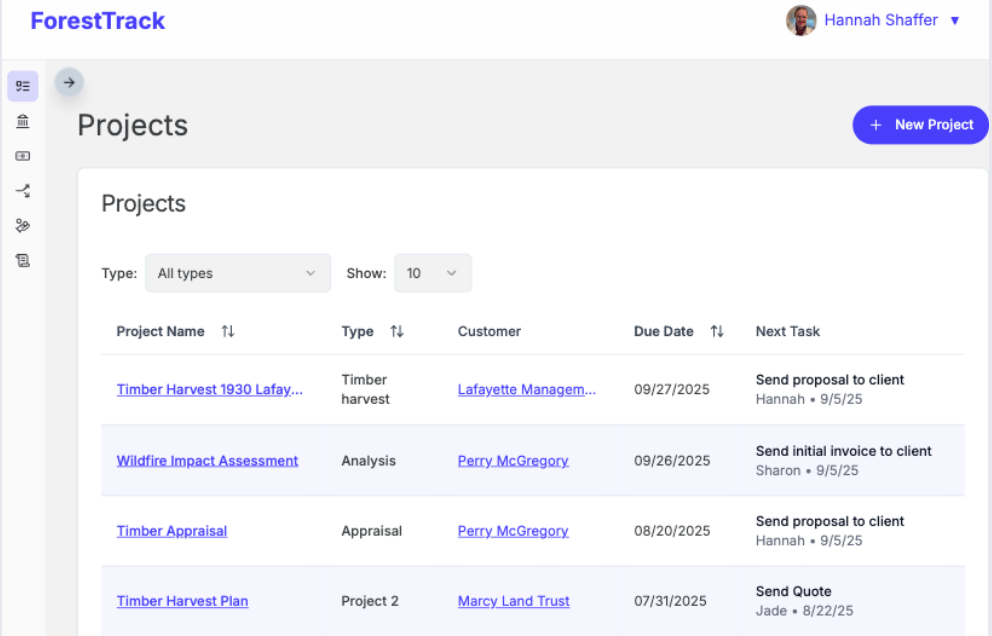Image resolution: width=992 pixels, height=636 pixels.
Task: Click the ForestTrack logo
Action: tap(98, 21)
